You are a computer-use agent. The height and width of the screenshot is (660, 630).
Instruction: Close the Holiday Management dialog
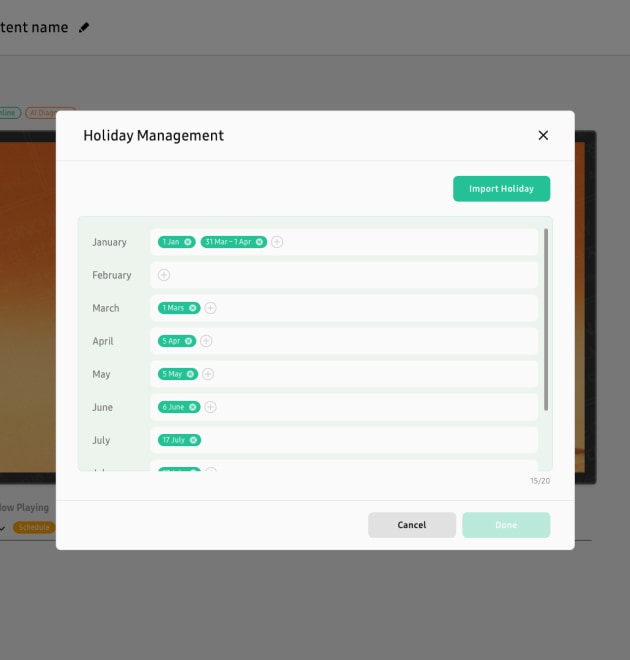point(543,135)
